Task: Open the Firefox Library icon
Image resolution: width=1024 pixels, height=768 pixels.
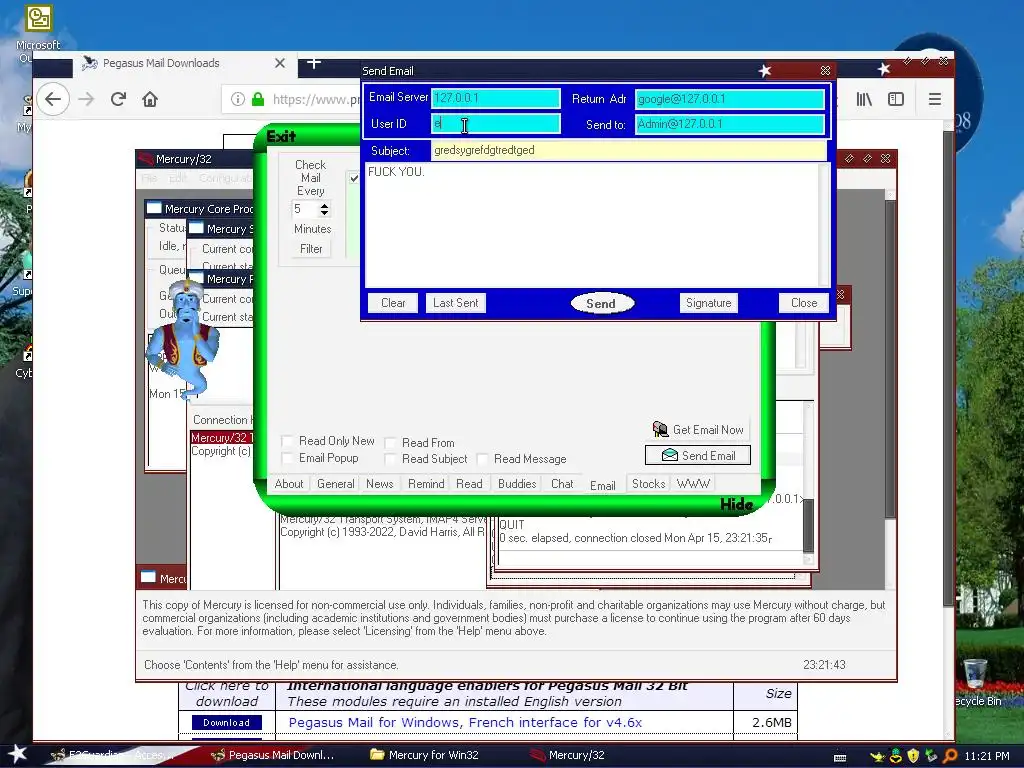Action: tap(864, 99)
